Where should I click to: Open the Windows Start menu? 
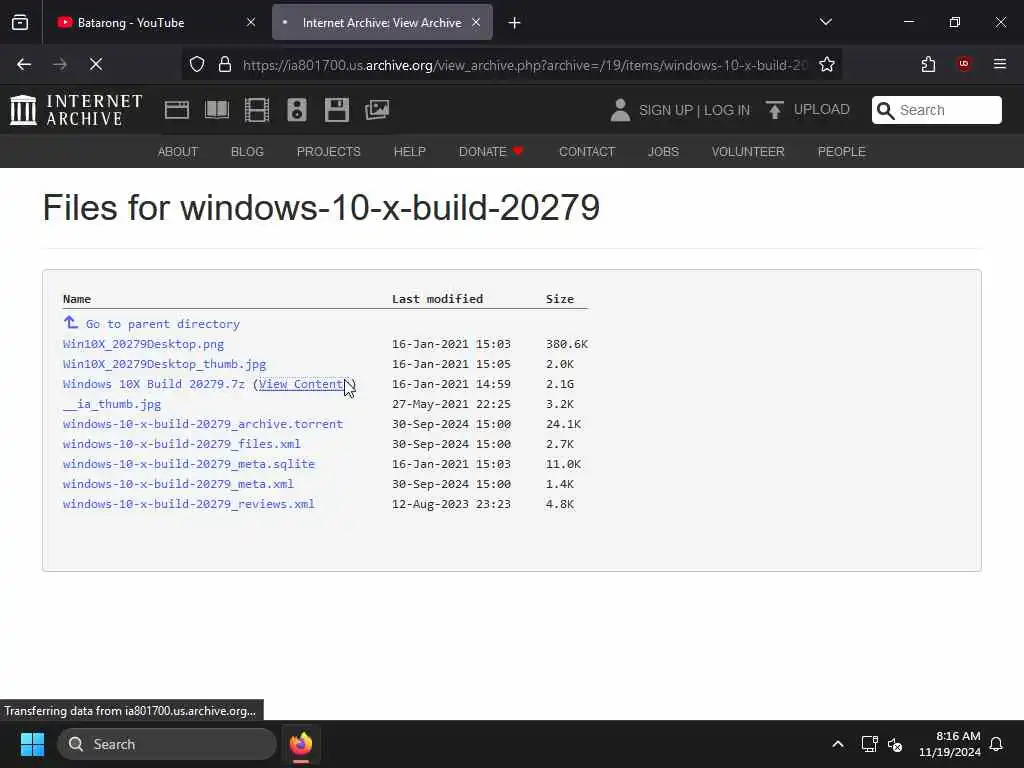point(32,744)
